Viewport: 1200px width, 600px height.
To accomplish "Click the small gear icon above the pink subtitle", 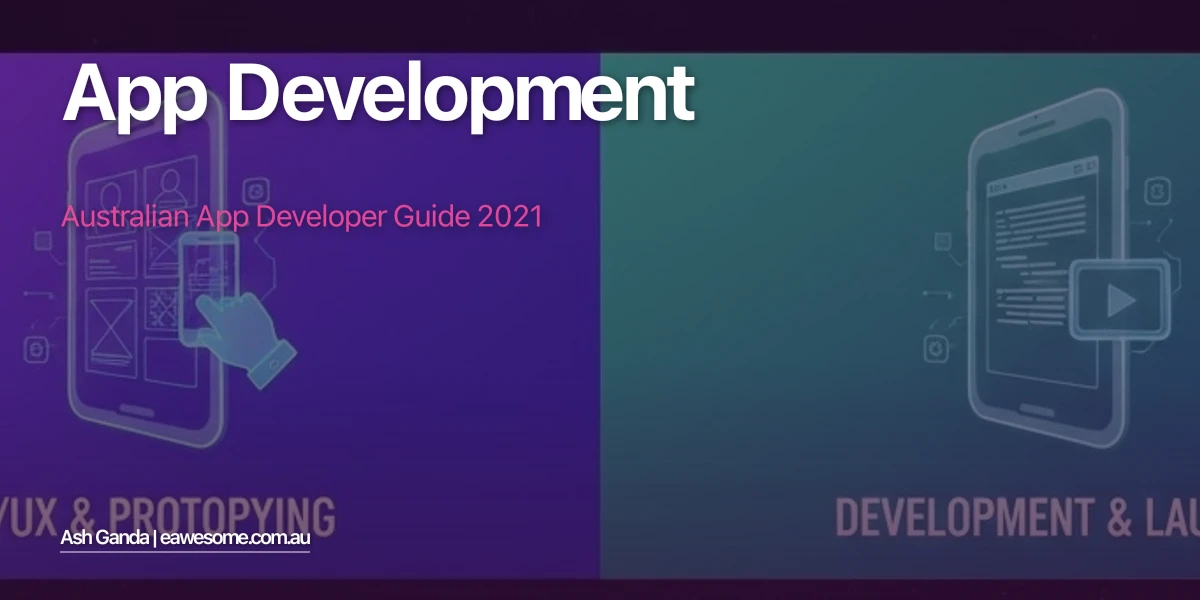I will click(x=254, y=191).
